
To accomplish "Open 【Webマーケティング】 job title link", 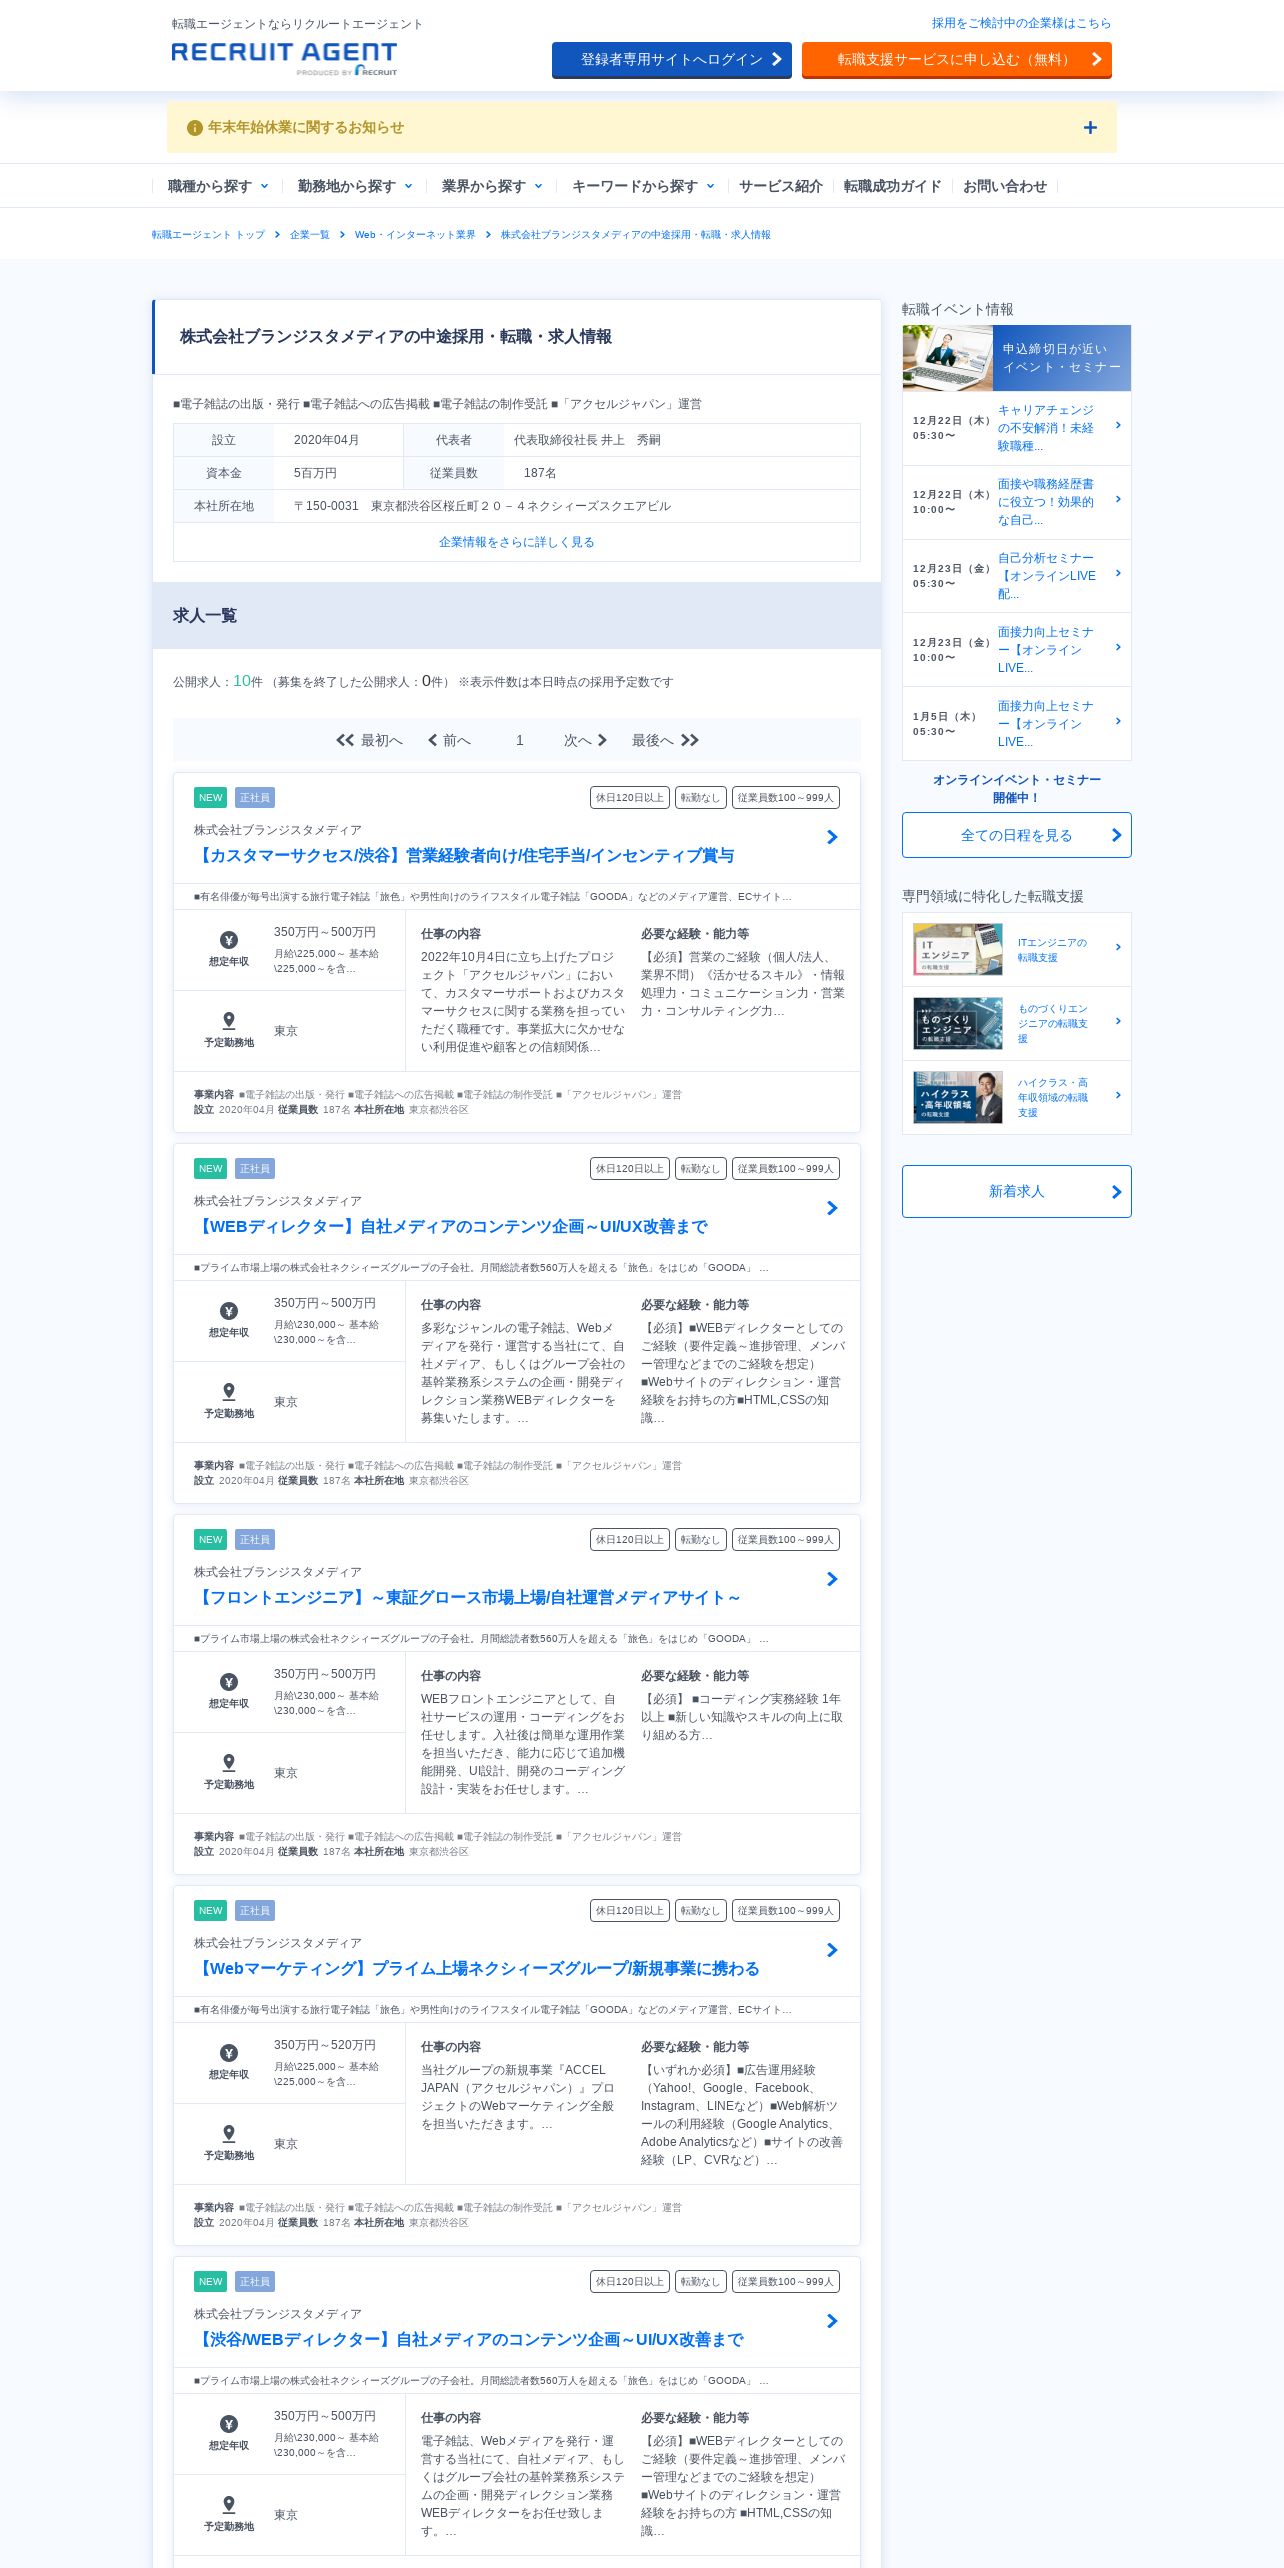I will [477, 1969].
